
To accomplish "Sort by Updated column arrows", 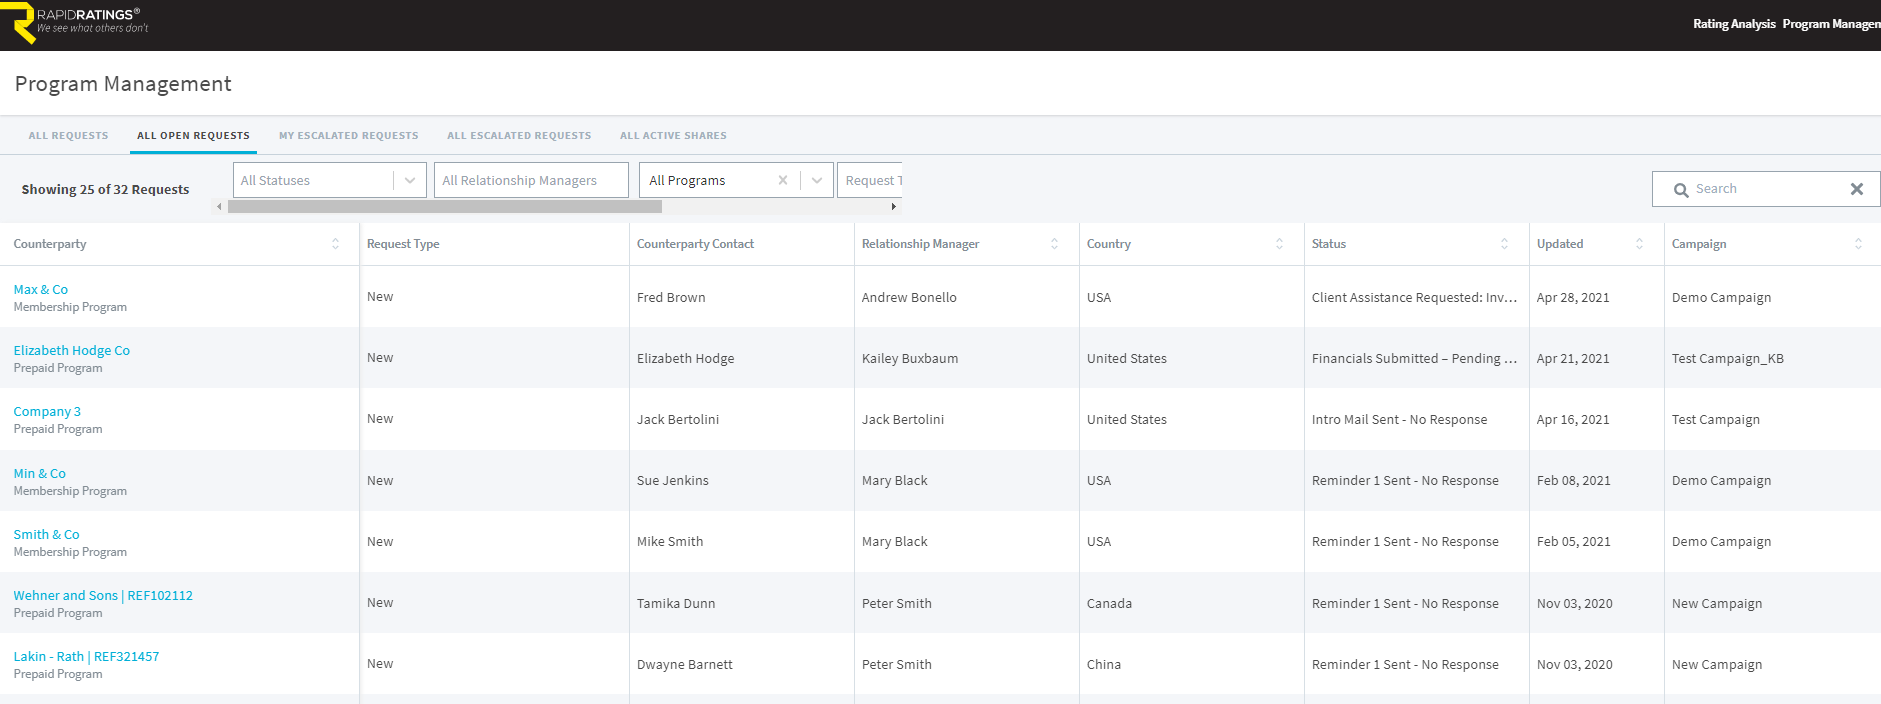I will pos(1639,244).
